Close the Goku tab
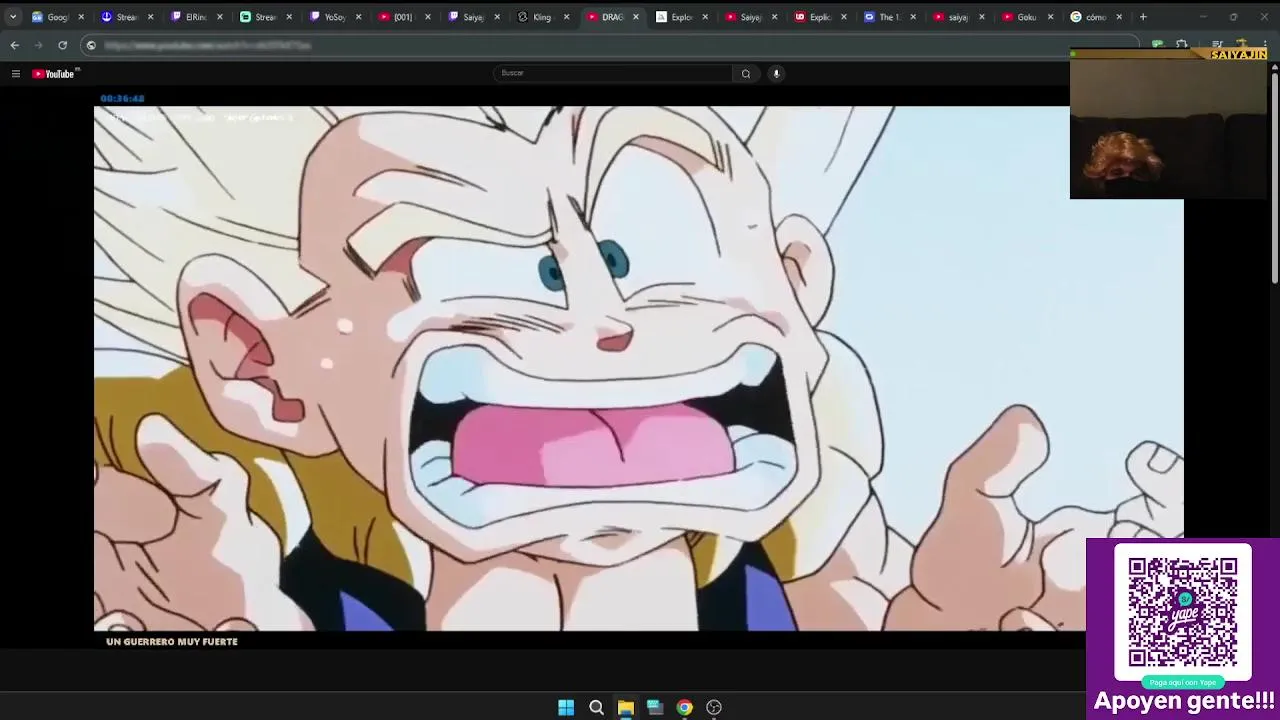1280x720 pixels. [1050, 17]
